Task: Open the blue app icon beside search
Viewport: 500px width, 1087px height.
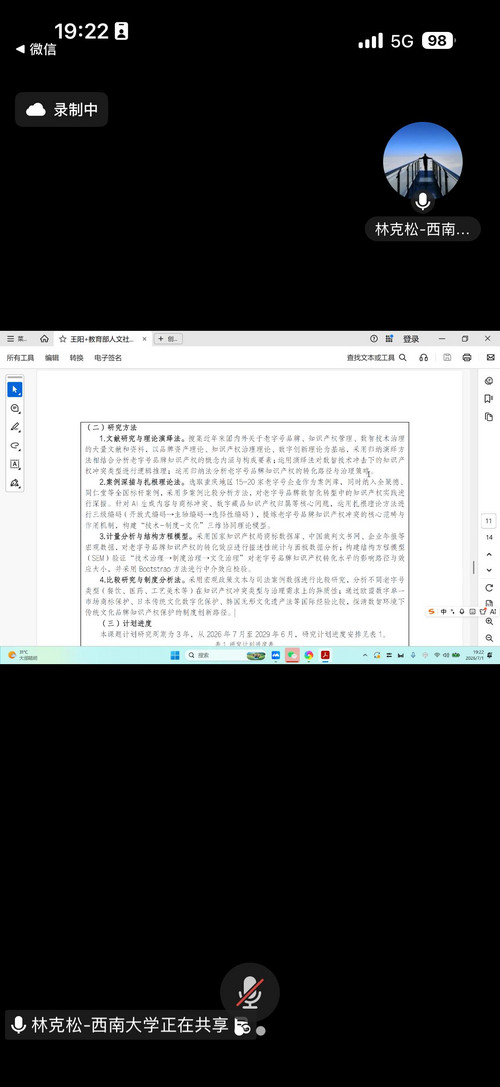Action: coord(276,655)
